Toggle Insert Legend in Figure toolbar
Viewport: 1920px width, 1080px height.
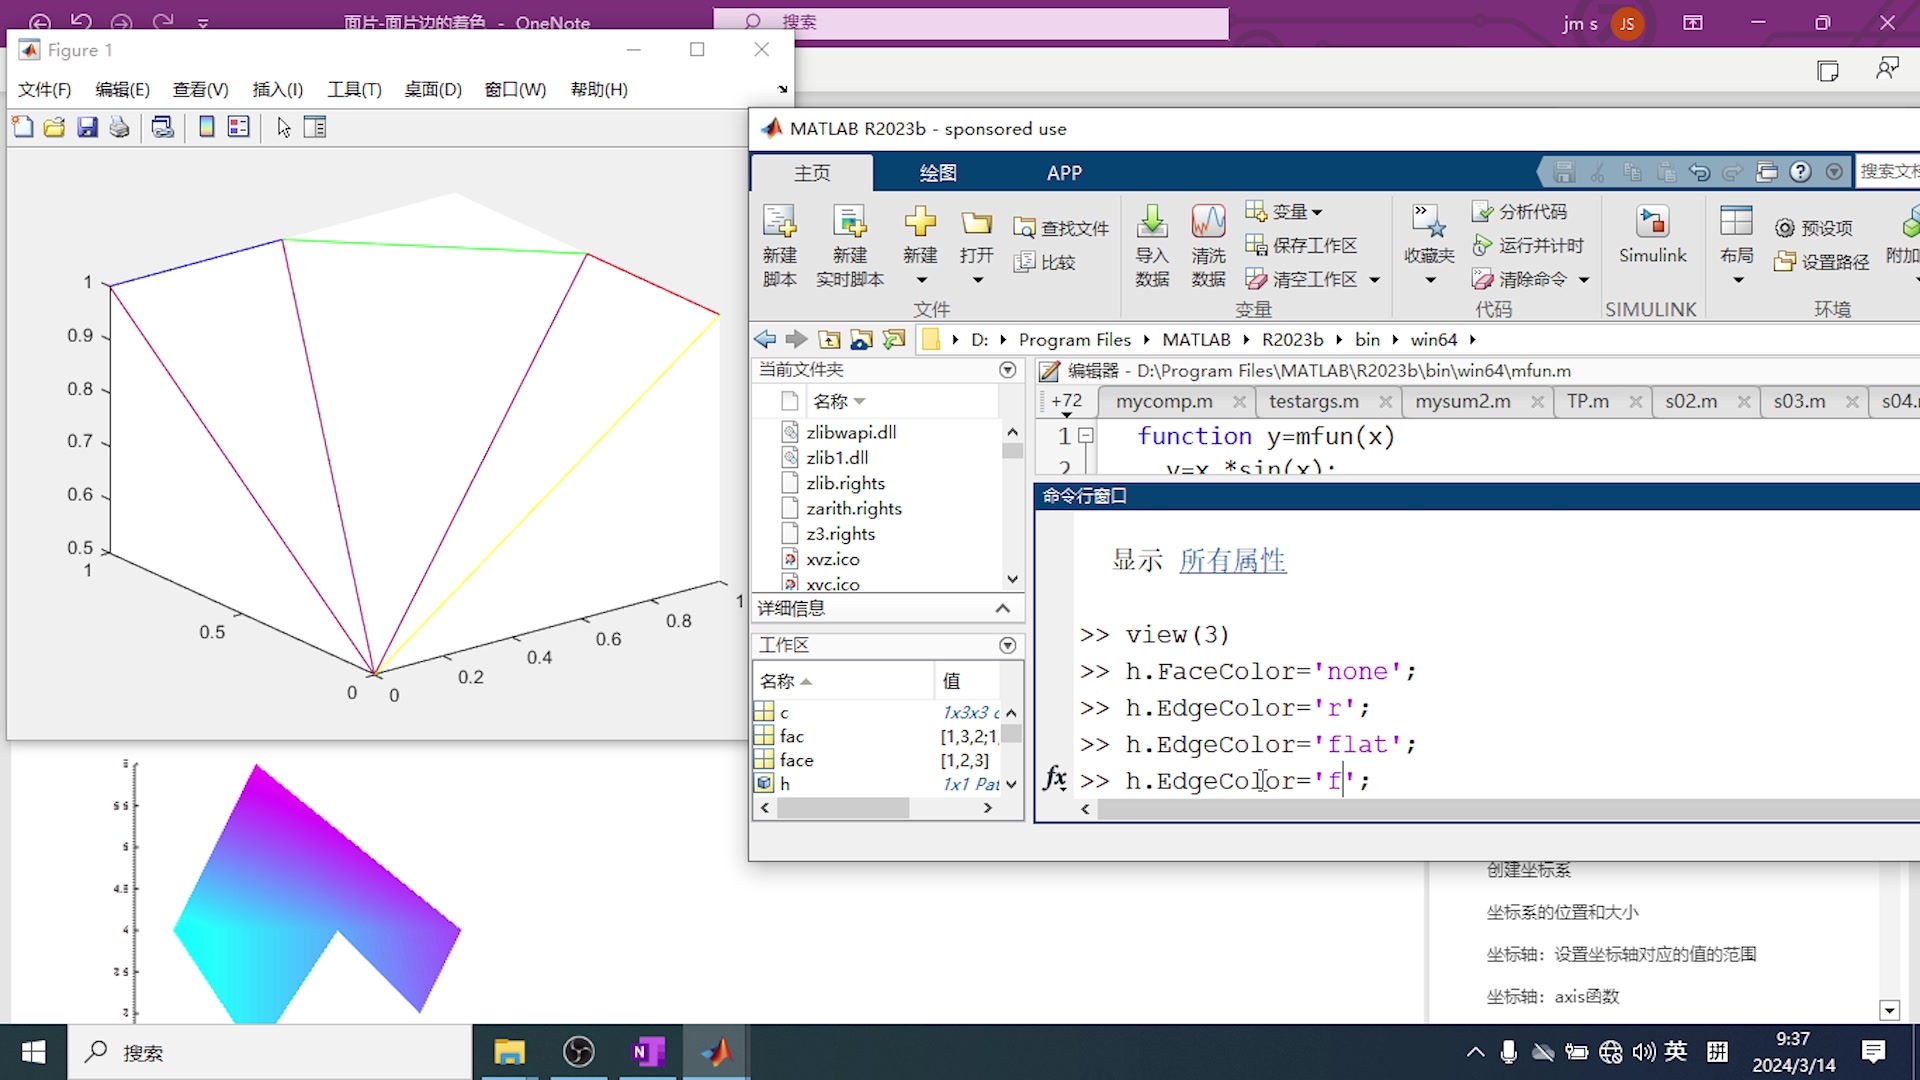pyautogui.click(x=238, y=127)
